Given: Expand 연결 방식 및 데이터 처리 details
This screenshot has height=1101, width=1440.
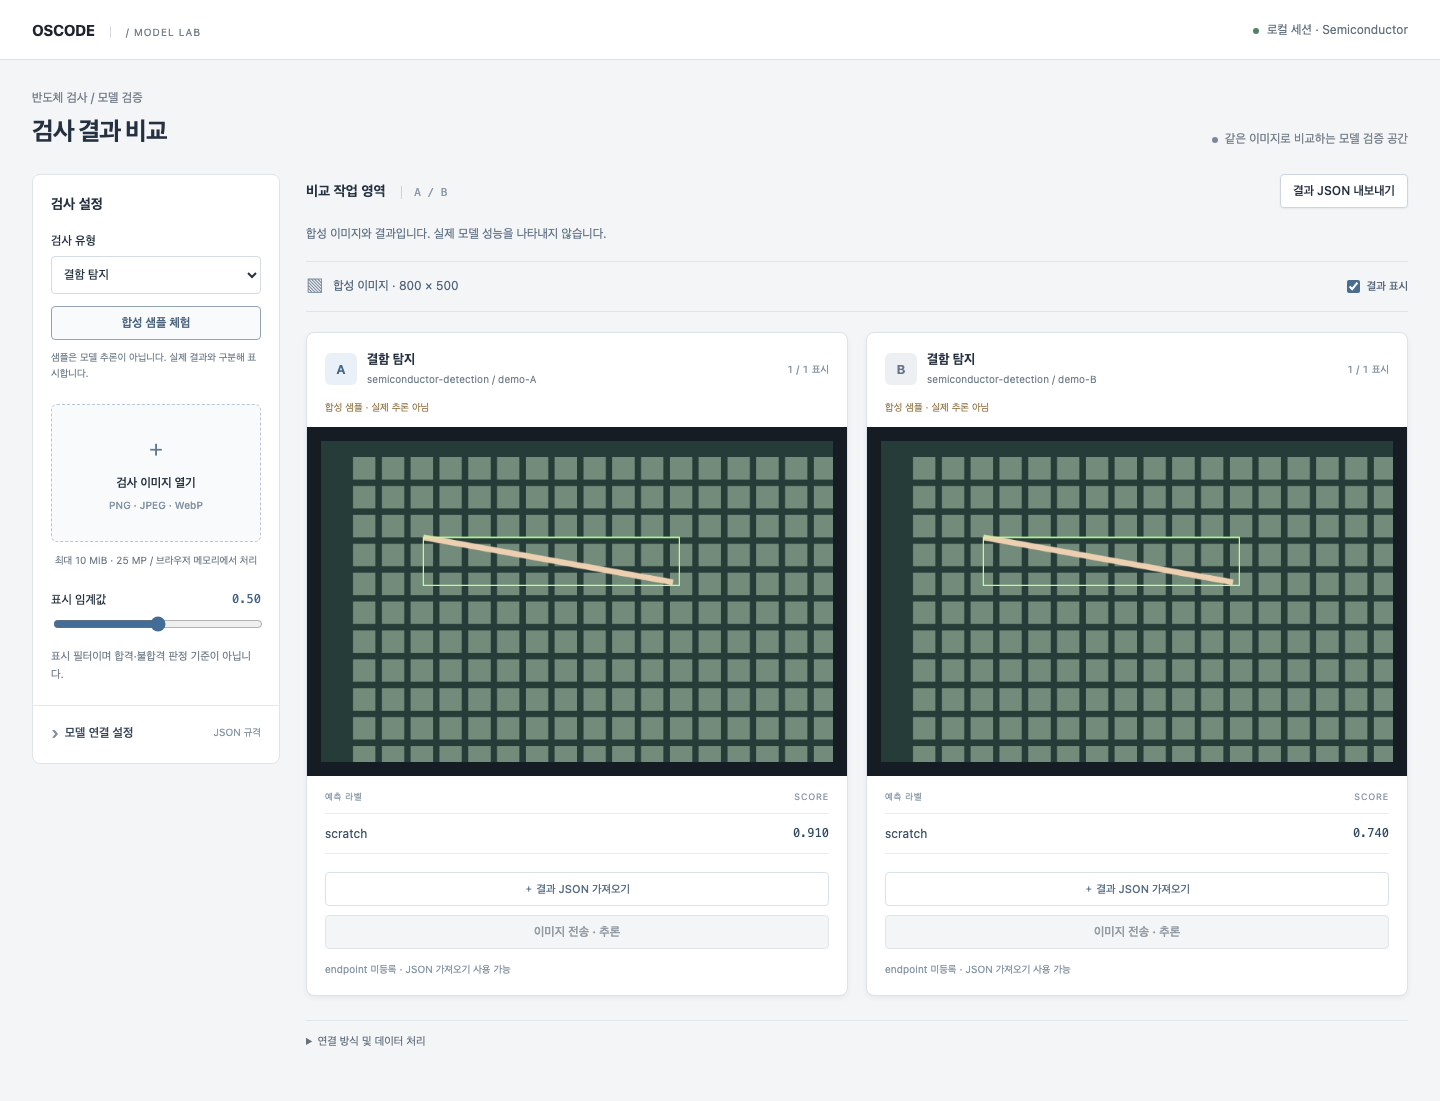Looking at the screenshot, I should [366, 1041].
